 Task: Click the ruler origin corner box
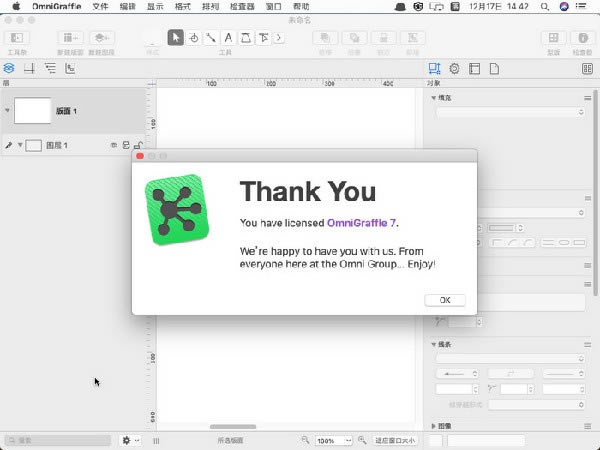152,83
